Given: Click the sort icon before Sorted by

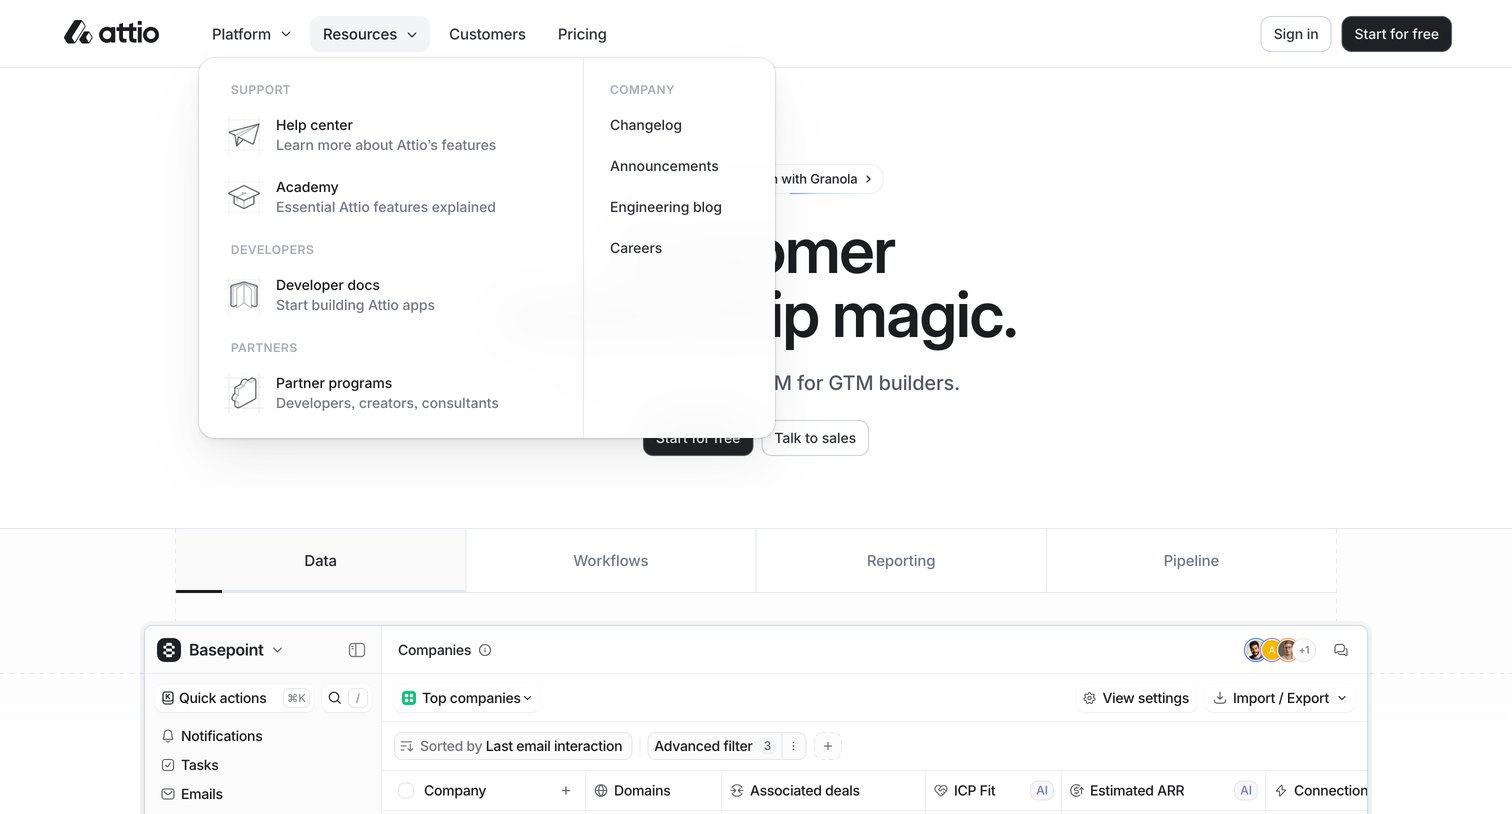Looking at the screenshot, I should coord(407,746).
